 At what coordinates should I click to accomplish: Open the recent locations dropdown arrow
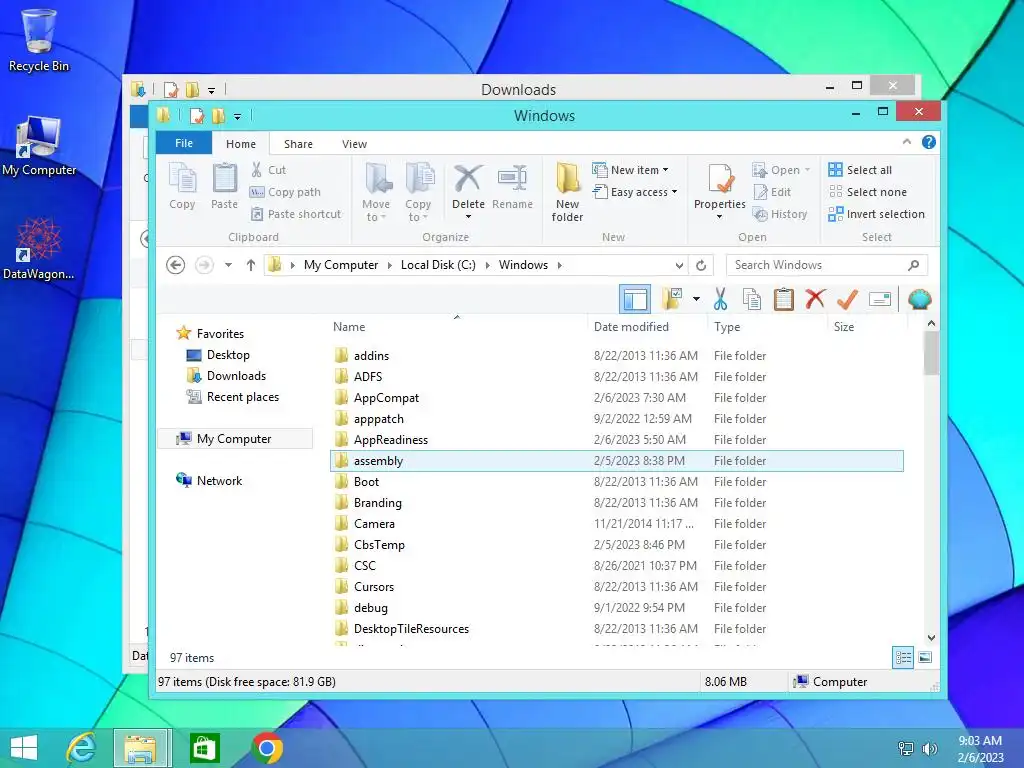pos(228,265)
